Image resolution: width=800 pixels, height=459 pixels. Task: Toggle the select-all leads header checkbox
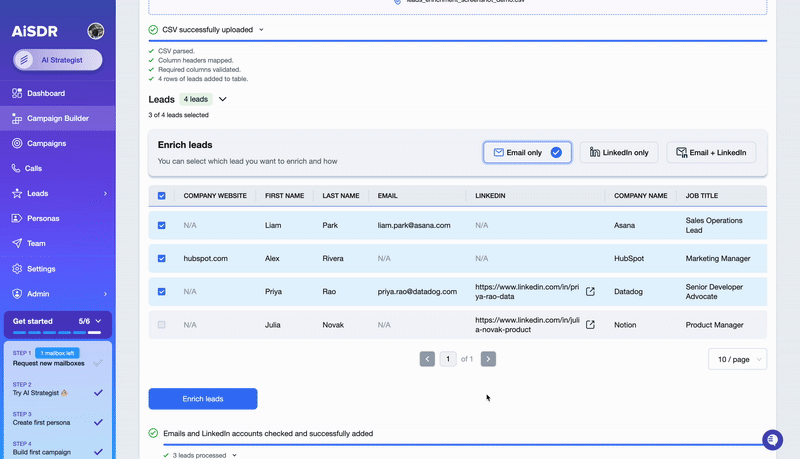tap(162, 196)
